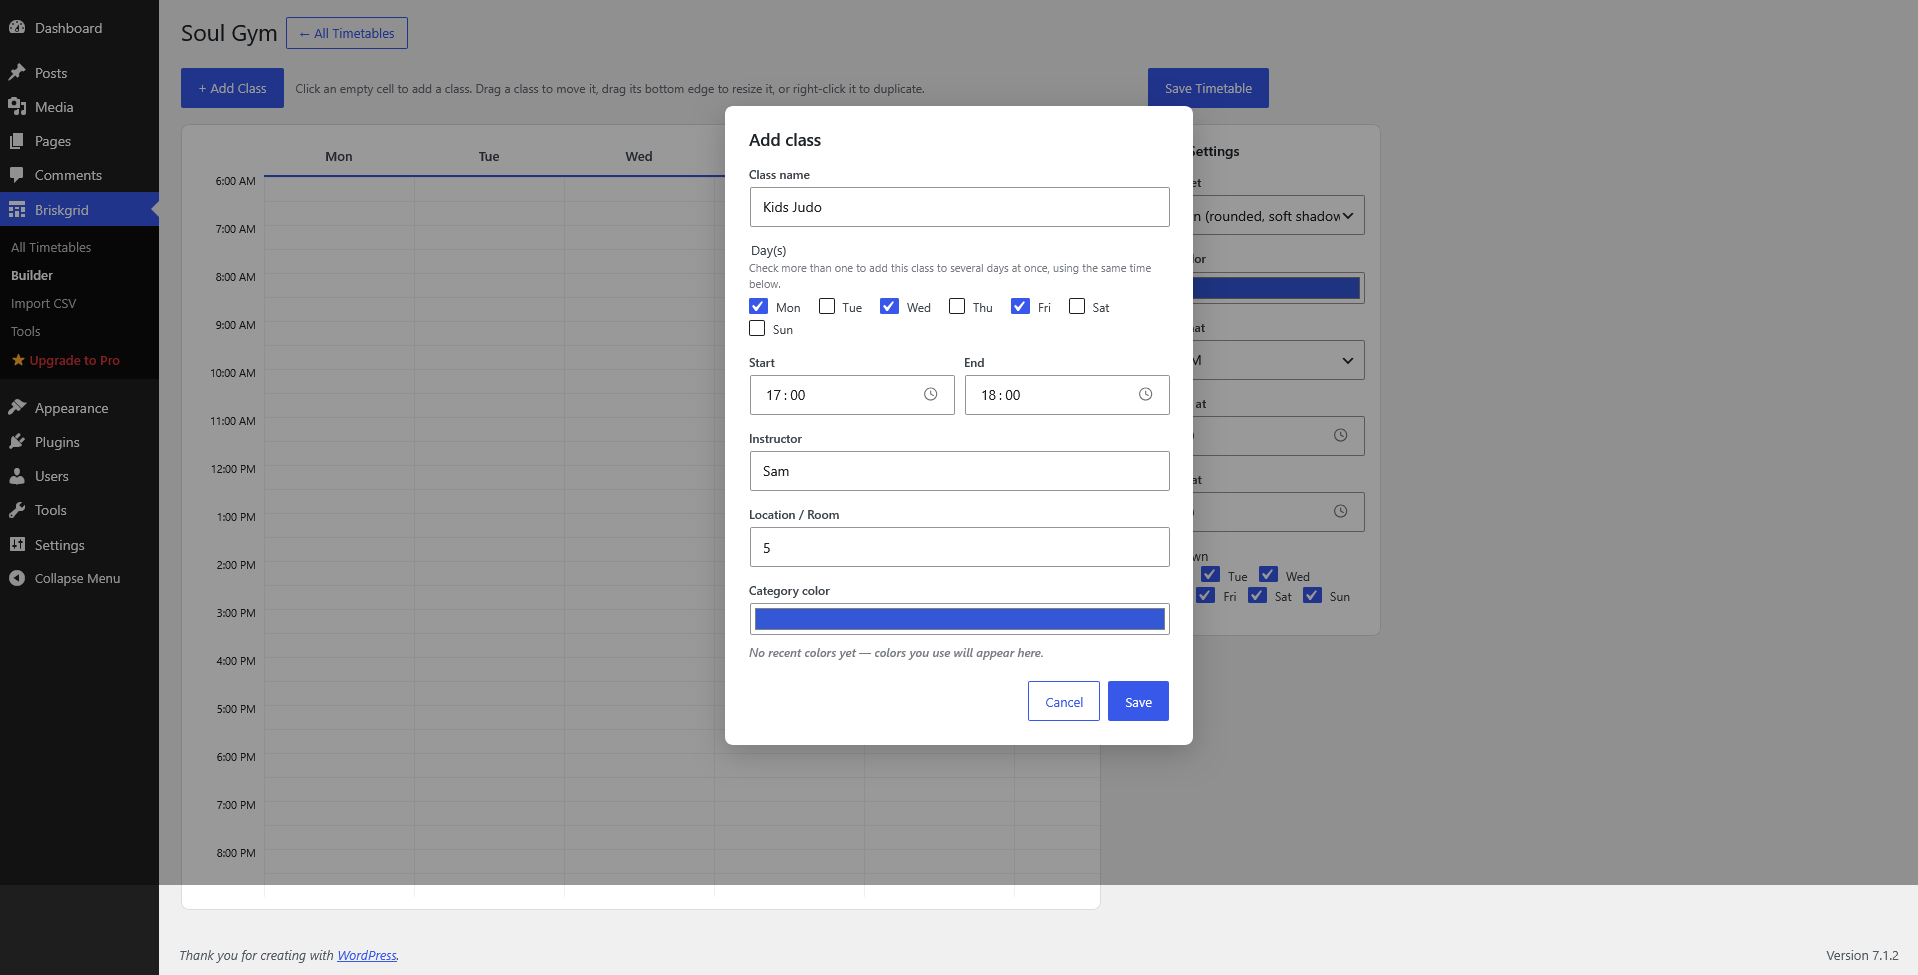This screenshot has height=975, width=1918.
Task: Toggle Sun checkbox in Settings panel
Action: coord(1313,595)
